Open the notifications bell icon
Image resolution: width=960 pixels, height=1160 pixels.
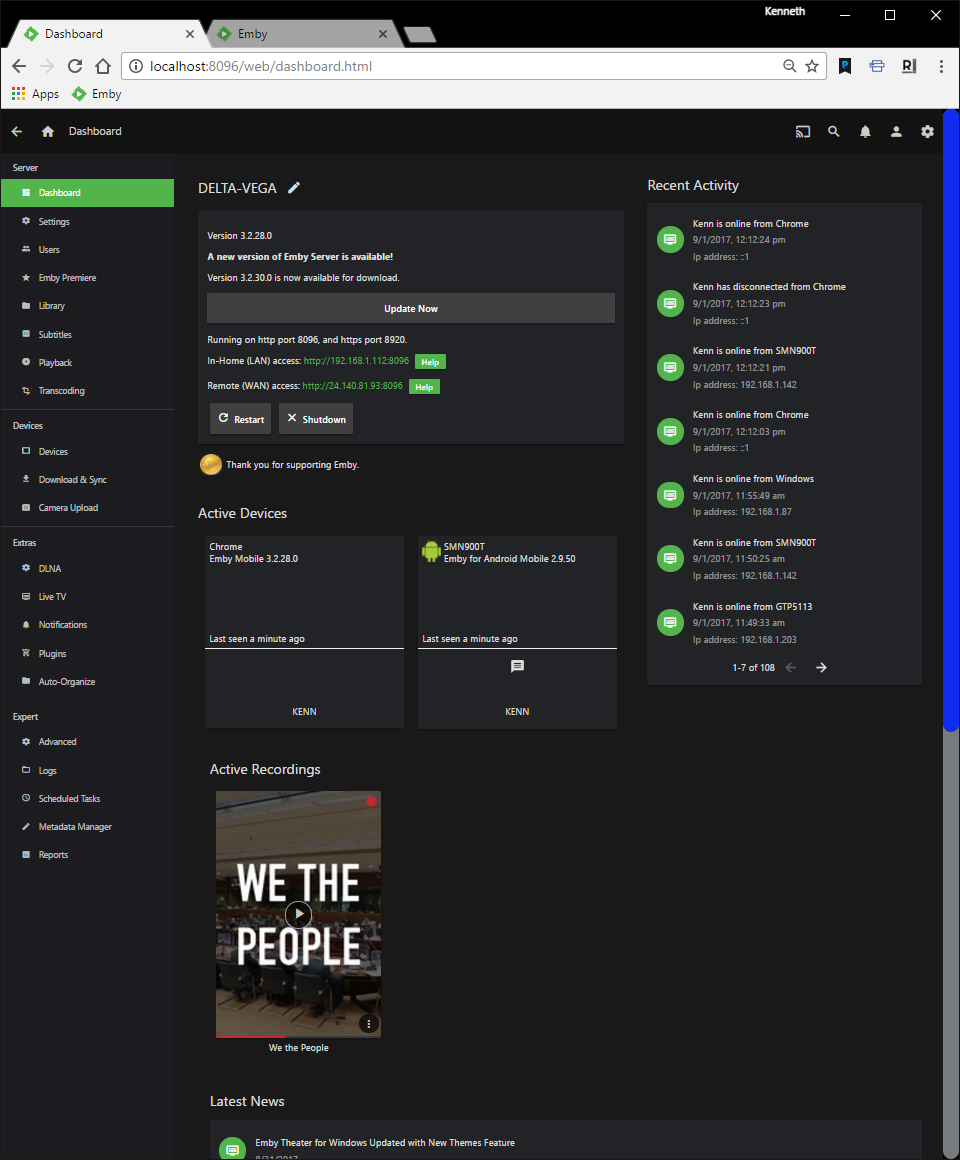[865, 132]
